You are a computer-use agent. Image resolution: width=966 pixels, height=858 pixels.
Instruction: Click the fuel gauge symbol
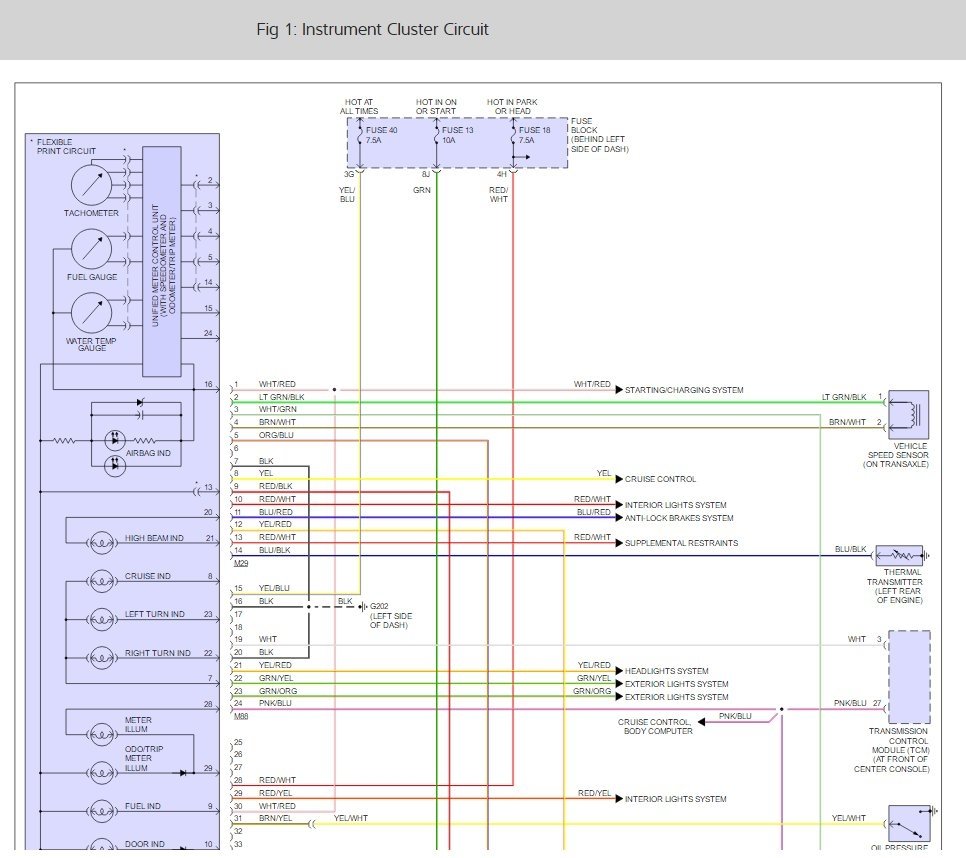tap(91, 249)
